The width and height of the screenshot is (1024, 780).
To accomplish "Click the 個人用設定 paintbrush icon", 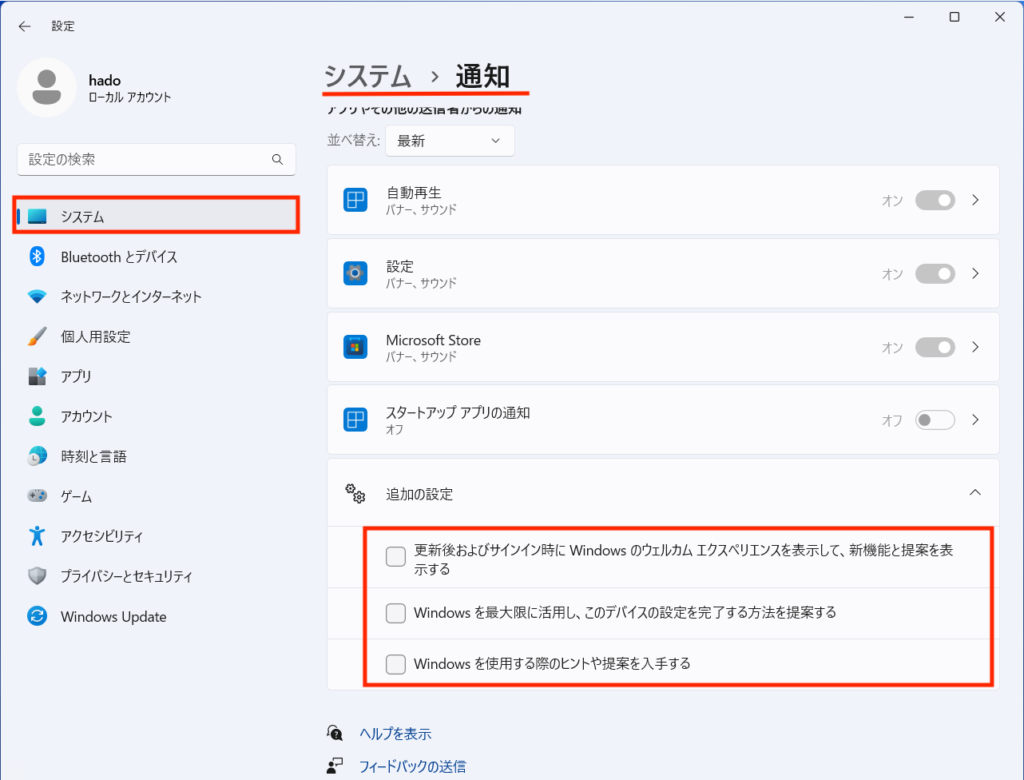I will (x=38, y=337).
